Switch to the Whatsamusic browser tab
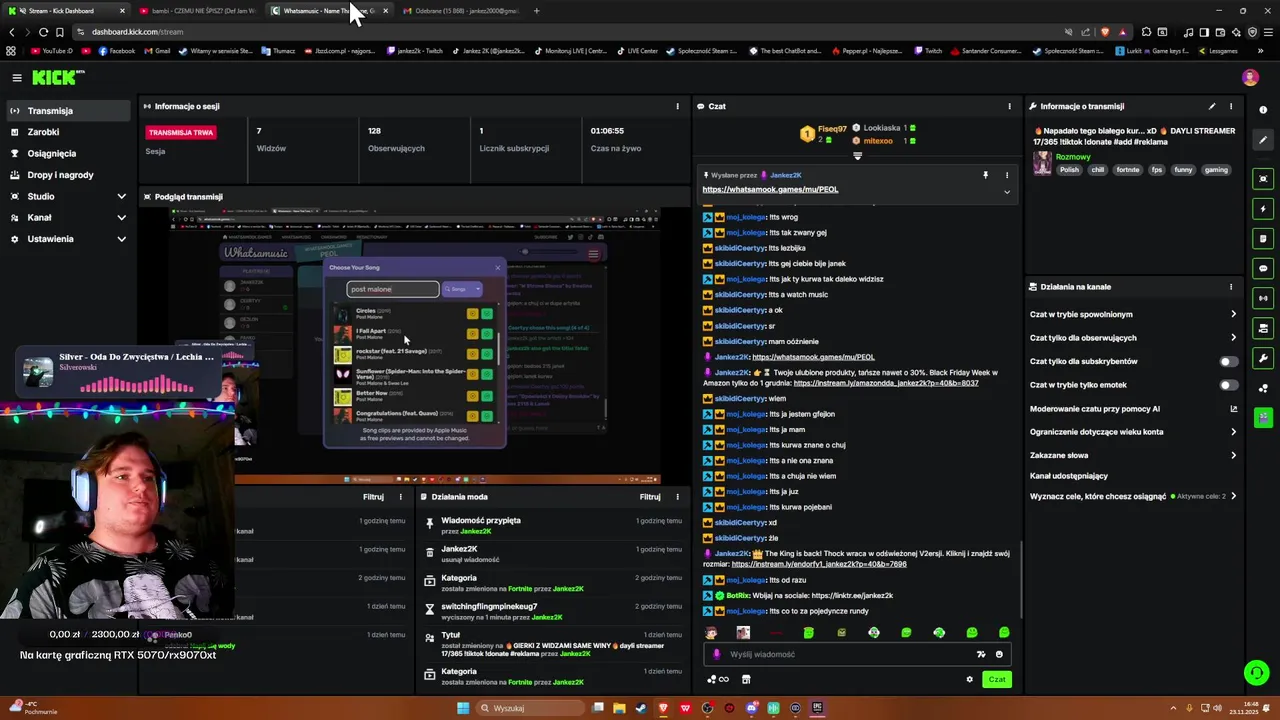 coord(330,11)
